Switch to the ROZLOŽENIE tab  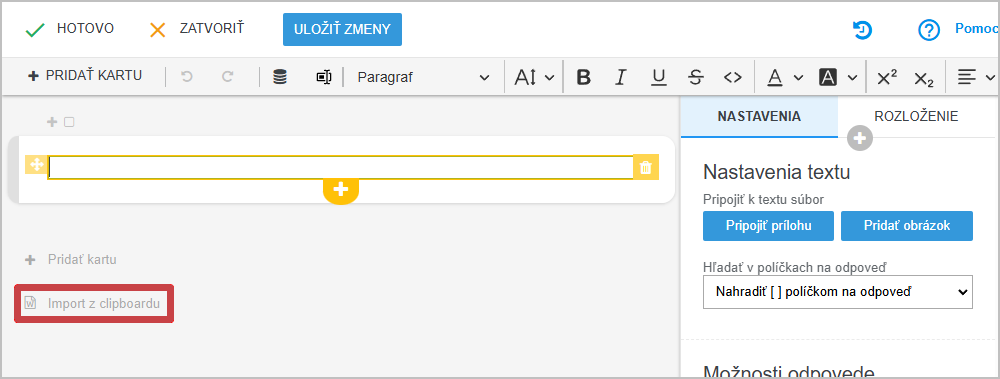pos(916,116)
